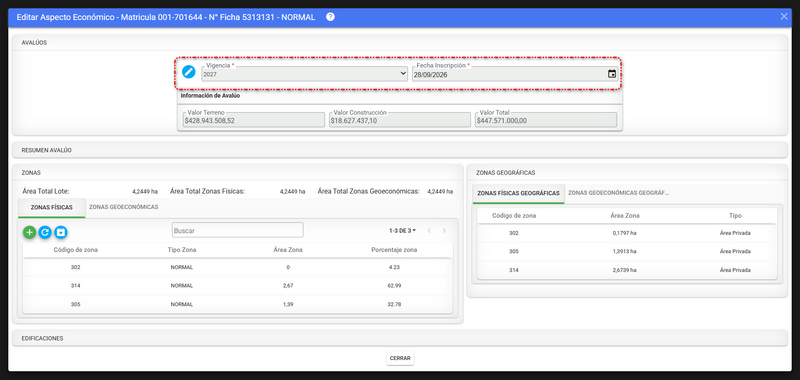The height and width of the screenshot is (380, 800).
Task: Click the blue pencil edit icon
Action: click(x=189, y=72)
